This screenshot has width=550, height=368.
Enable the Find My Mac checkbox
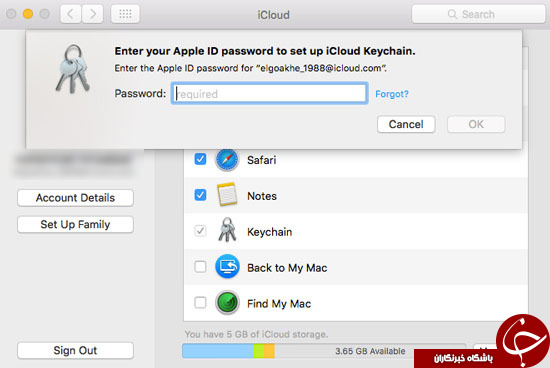200,302
